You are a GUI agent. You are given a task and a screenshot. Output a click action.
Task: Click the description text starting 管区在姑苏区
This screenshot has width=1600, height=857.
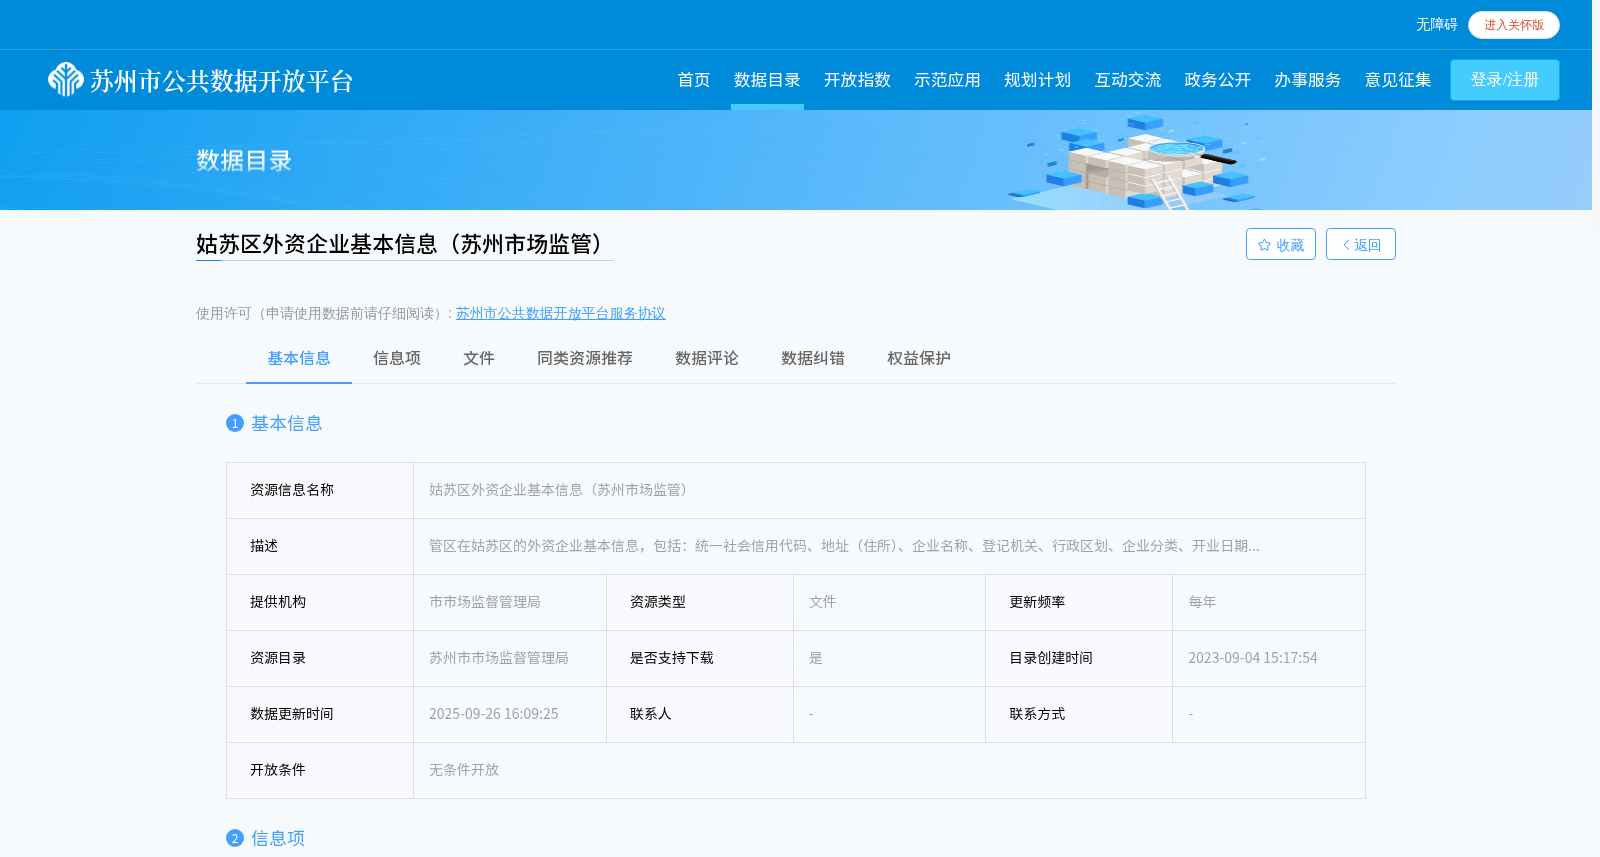tap(844, 546)
